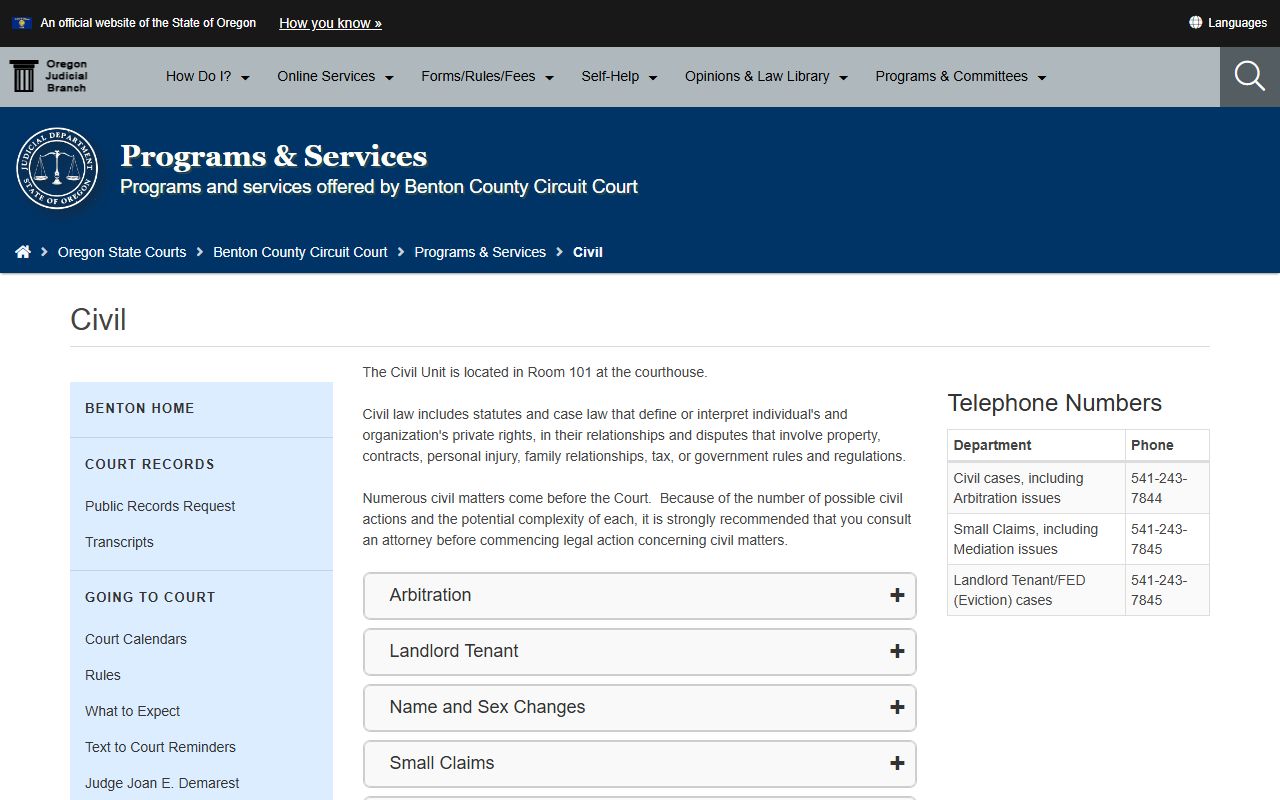Open the Opinions & Law Library menu
This screenshot has width=1280, height=800.
click(767, 76)
